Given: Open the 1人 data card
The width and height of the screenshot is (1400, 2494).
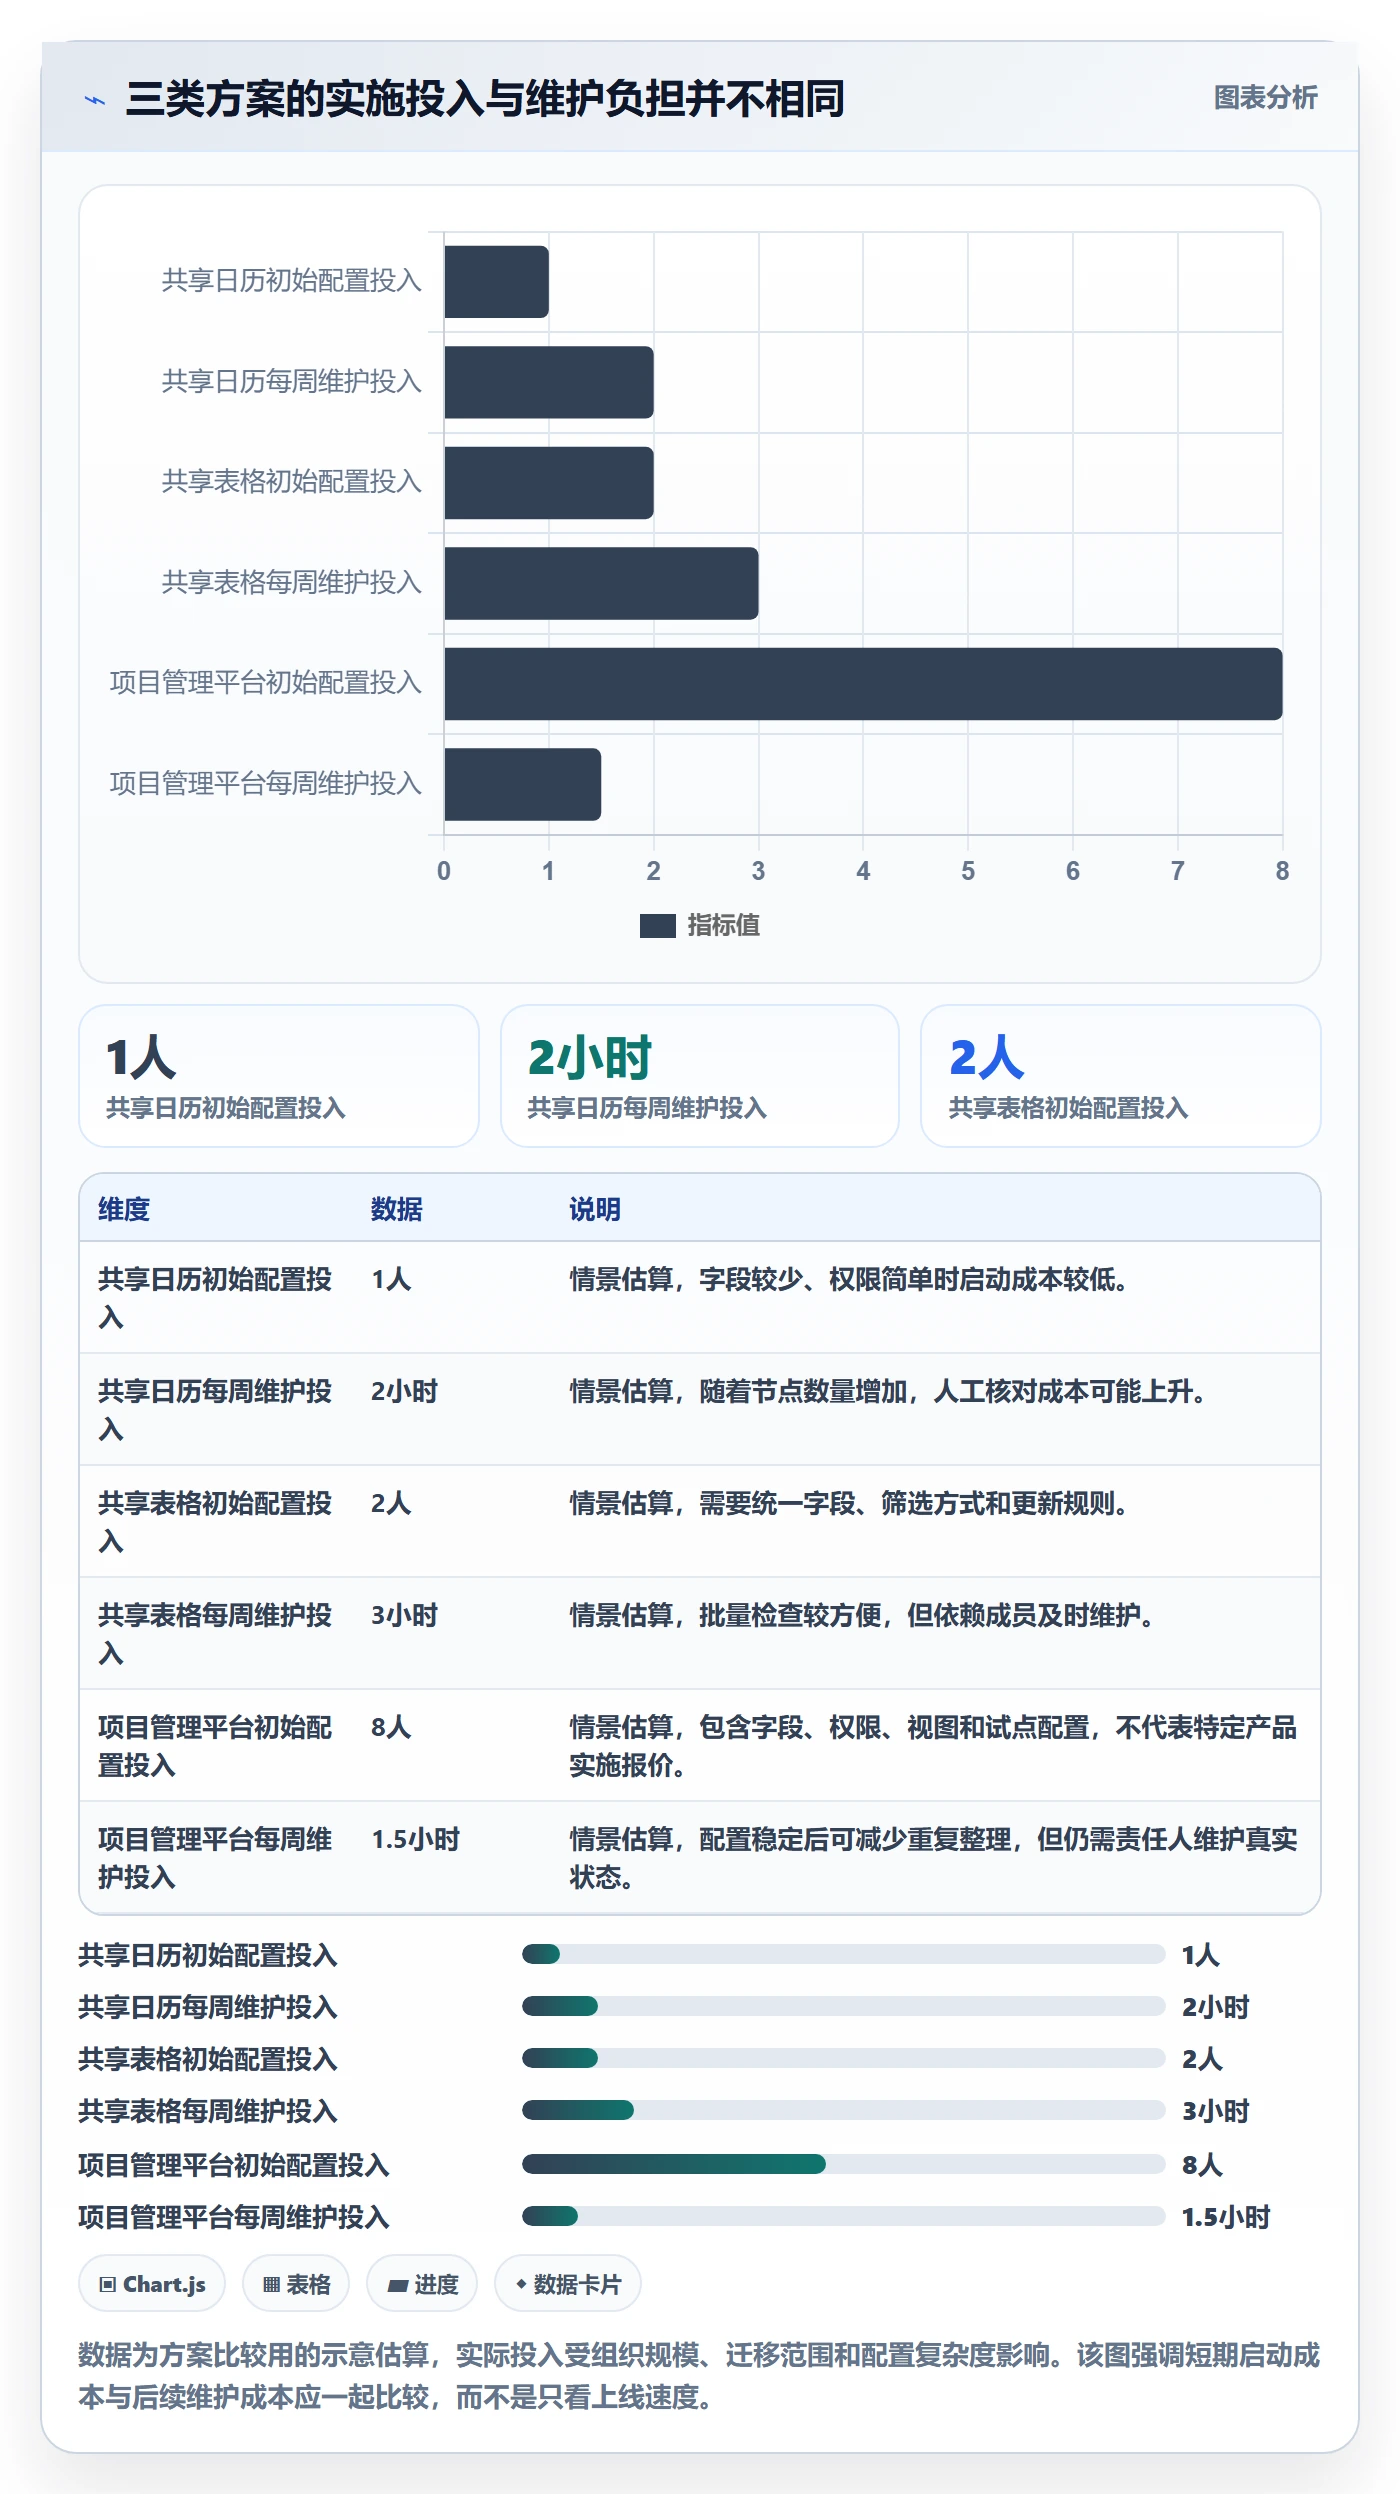Looking at the screenshot, I should [x=279, y=1076].
